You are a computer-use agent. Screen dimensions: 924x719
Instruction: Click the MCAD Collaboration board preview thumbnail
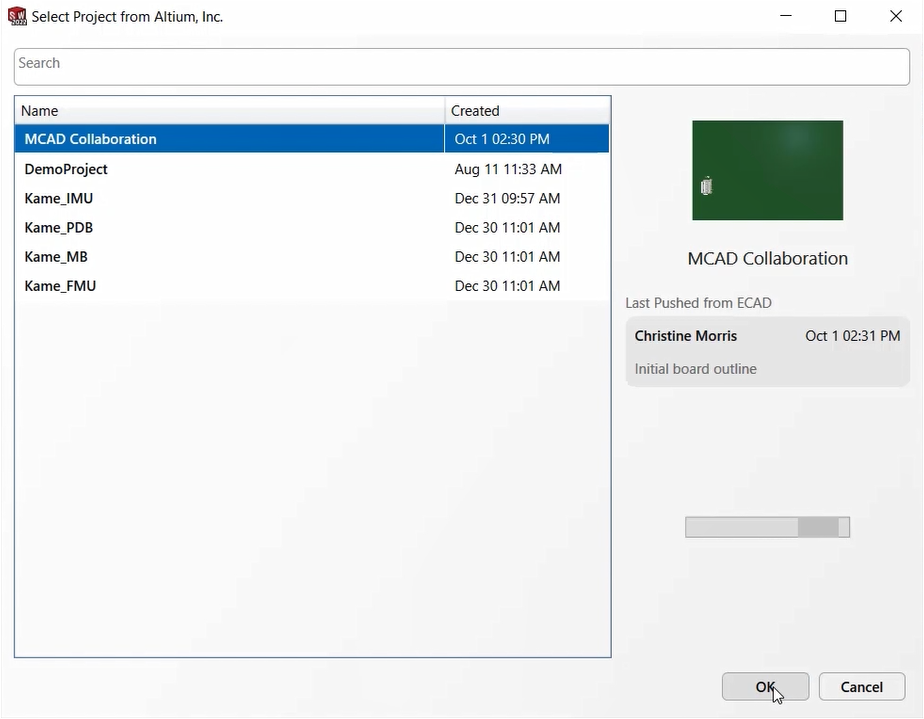(x=767, y=170)
